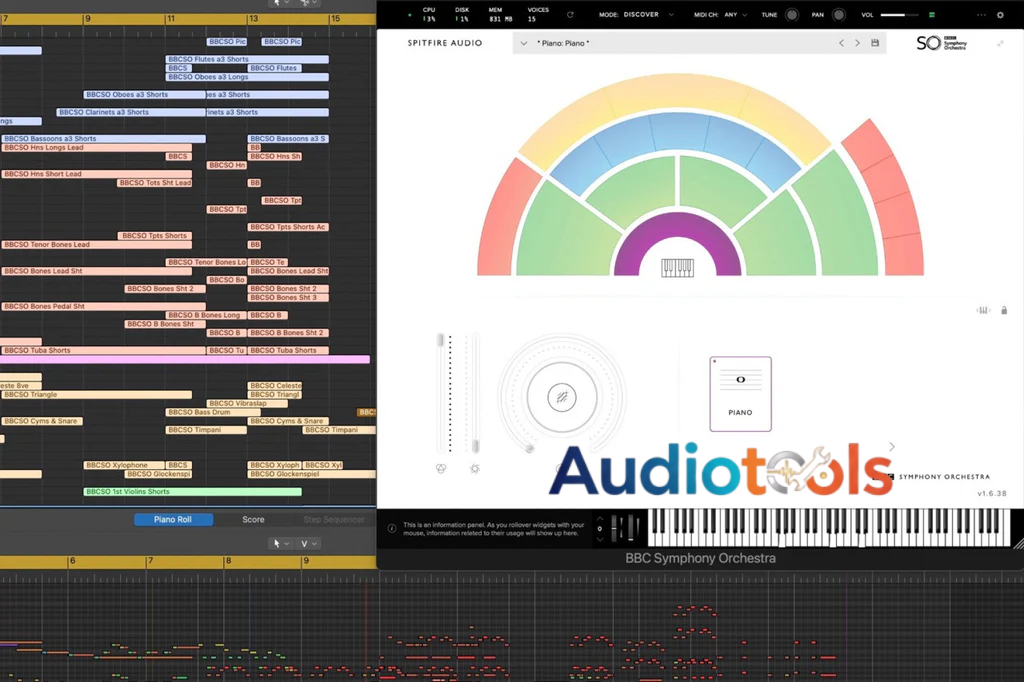
Task: Open the plugin settings gear
Action: pyautogui.click(x=1000, y=14)
